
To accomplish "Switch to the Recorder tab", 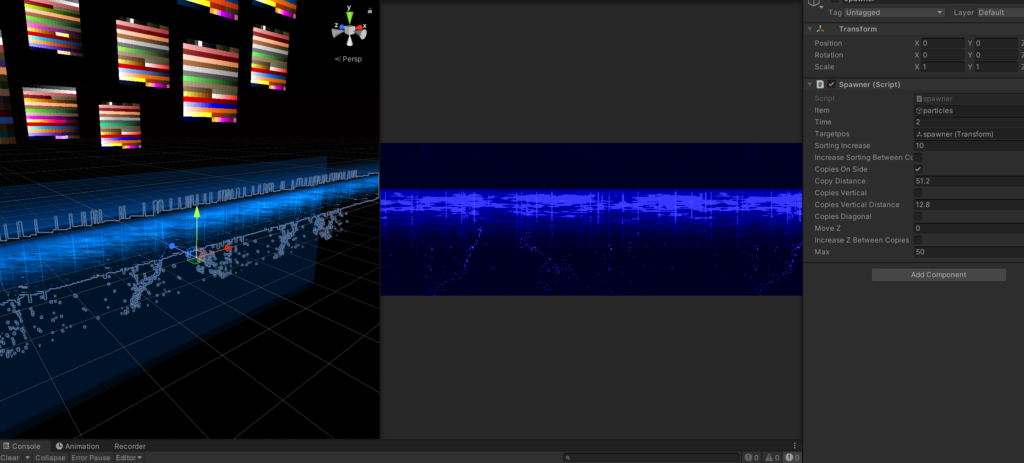I will pos(129,446).
